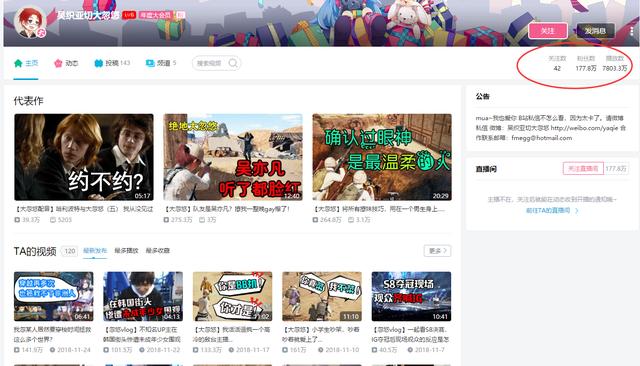Click the danmaku icon beside 3万
Screen dimensions: 640x366
point(202,220)
